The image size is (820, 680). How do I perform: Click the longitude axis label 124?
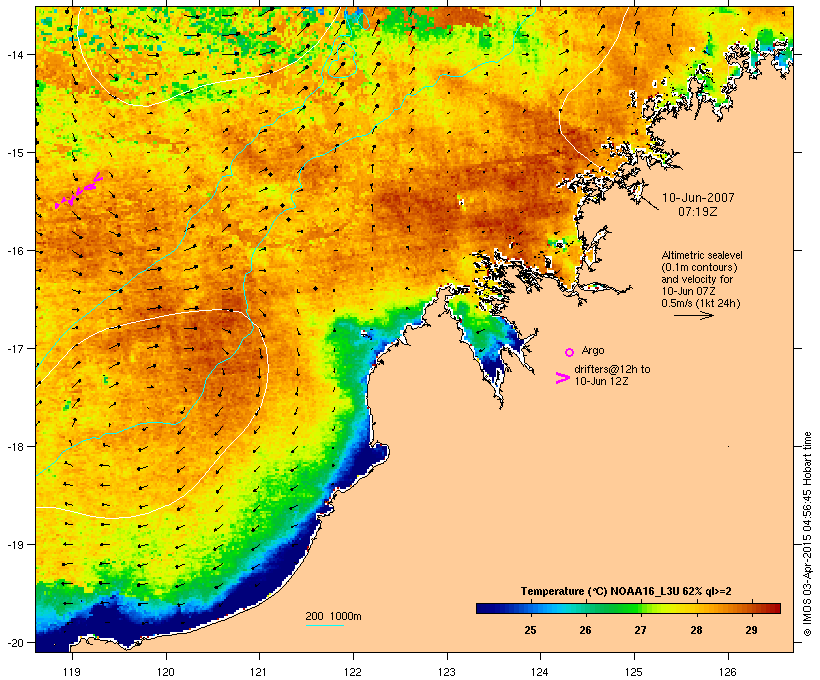(x=540, y=672)
